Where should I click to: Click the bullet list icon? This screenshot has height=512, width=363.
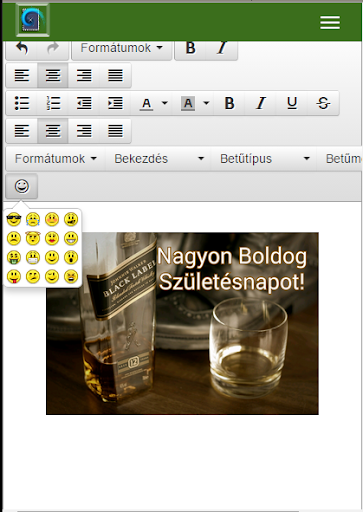pos(22,103)
